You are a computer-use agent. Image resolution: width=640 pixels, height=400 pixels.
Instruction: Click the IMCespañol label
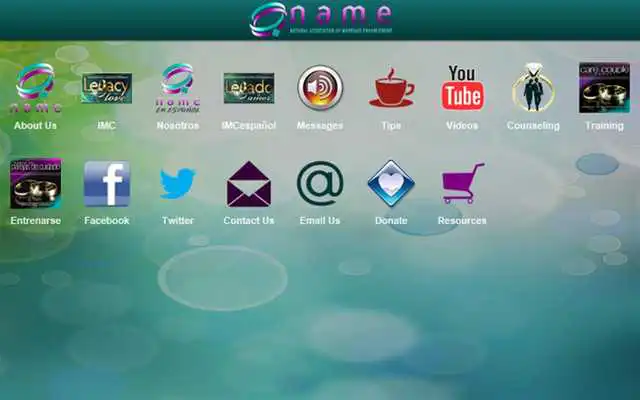click(x=249, y=126)
